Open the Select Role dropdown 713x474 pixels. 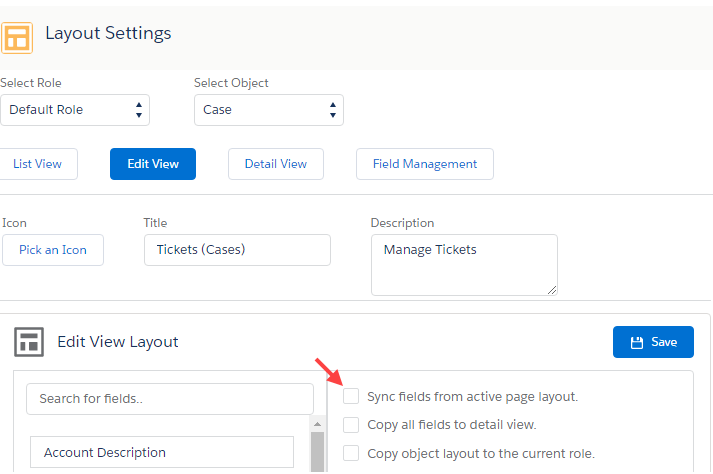75,110
